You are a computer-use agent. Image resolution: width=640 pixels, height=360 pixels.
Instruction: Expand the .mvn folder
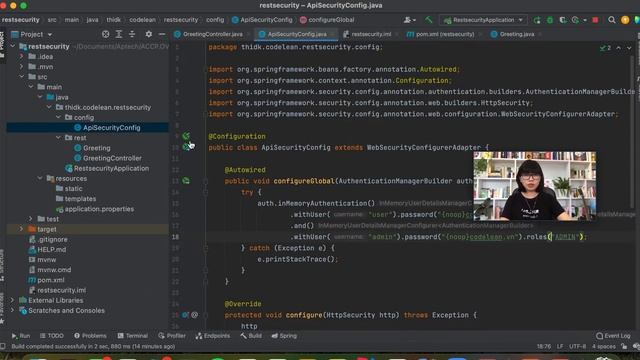click(22, 67)
